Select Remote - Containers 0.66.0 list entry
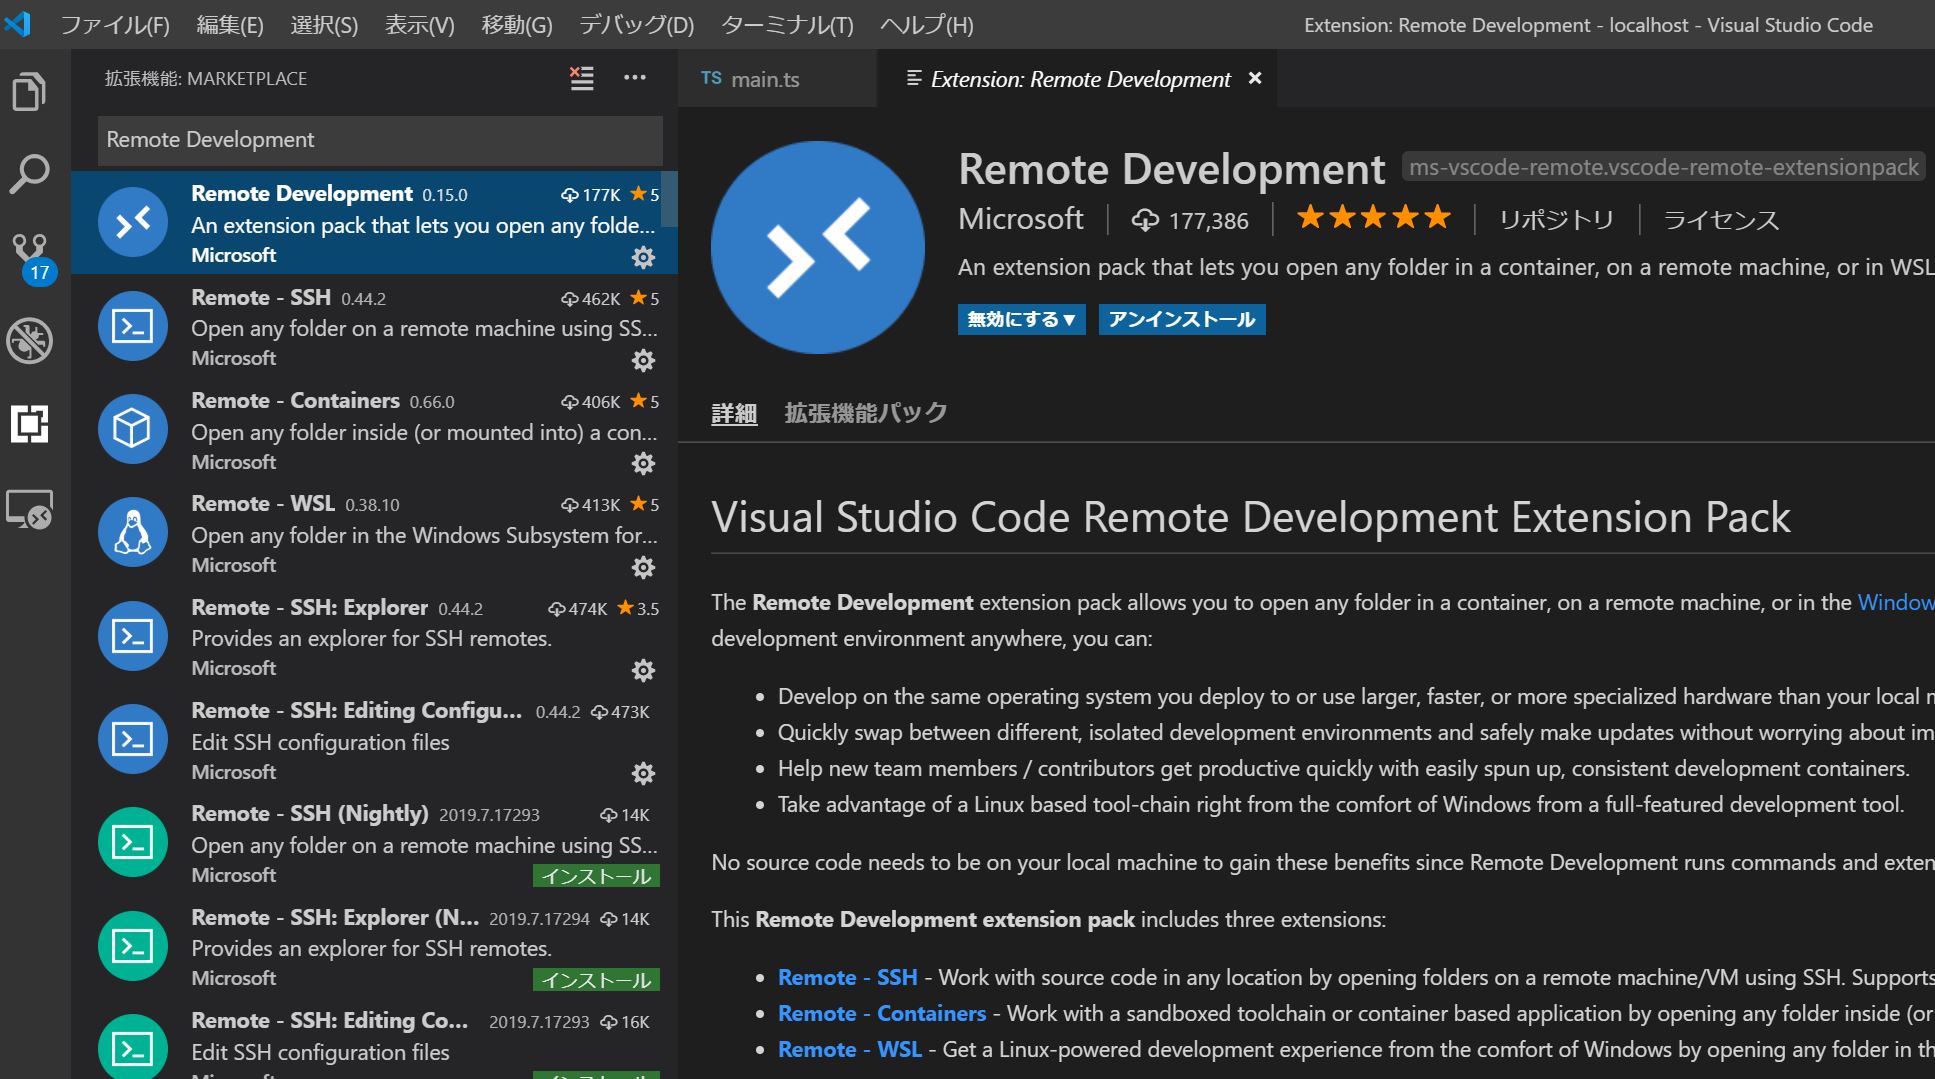The width and height of the screenshot is (1935, 1079). [374, 429]
